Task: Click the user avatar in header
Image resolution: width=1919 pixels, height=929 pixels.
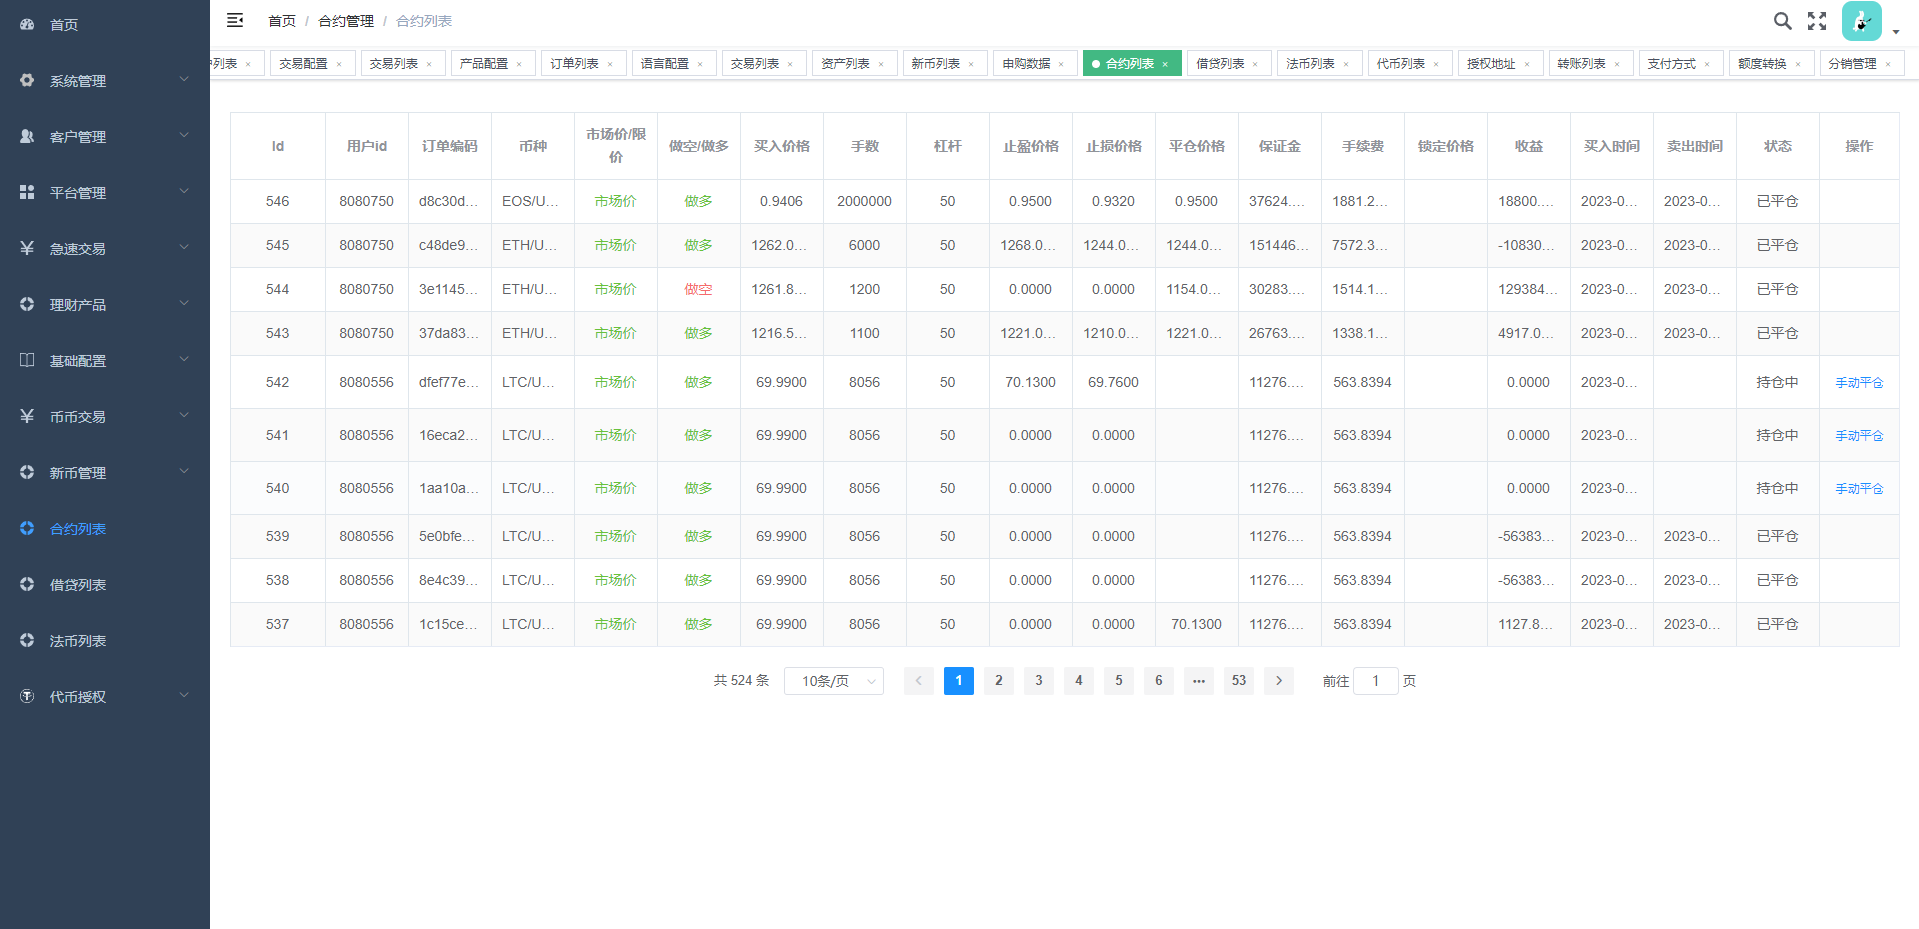Action: click(1861, 21)
